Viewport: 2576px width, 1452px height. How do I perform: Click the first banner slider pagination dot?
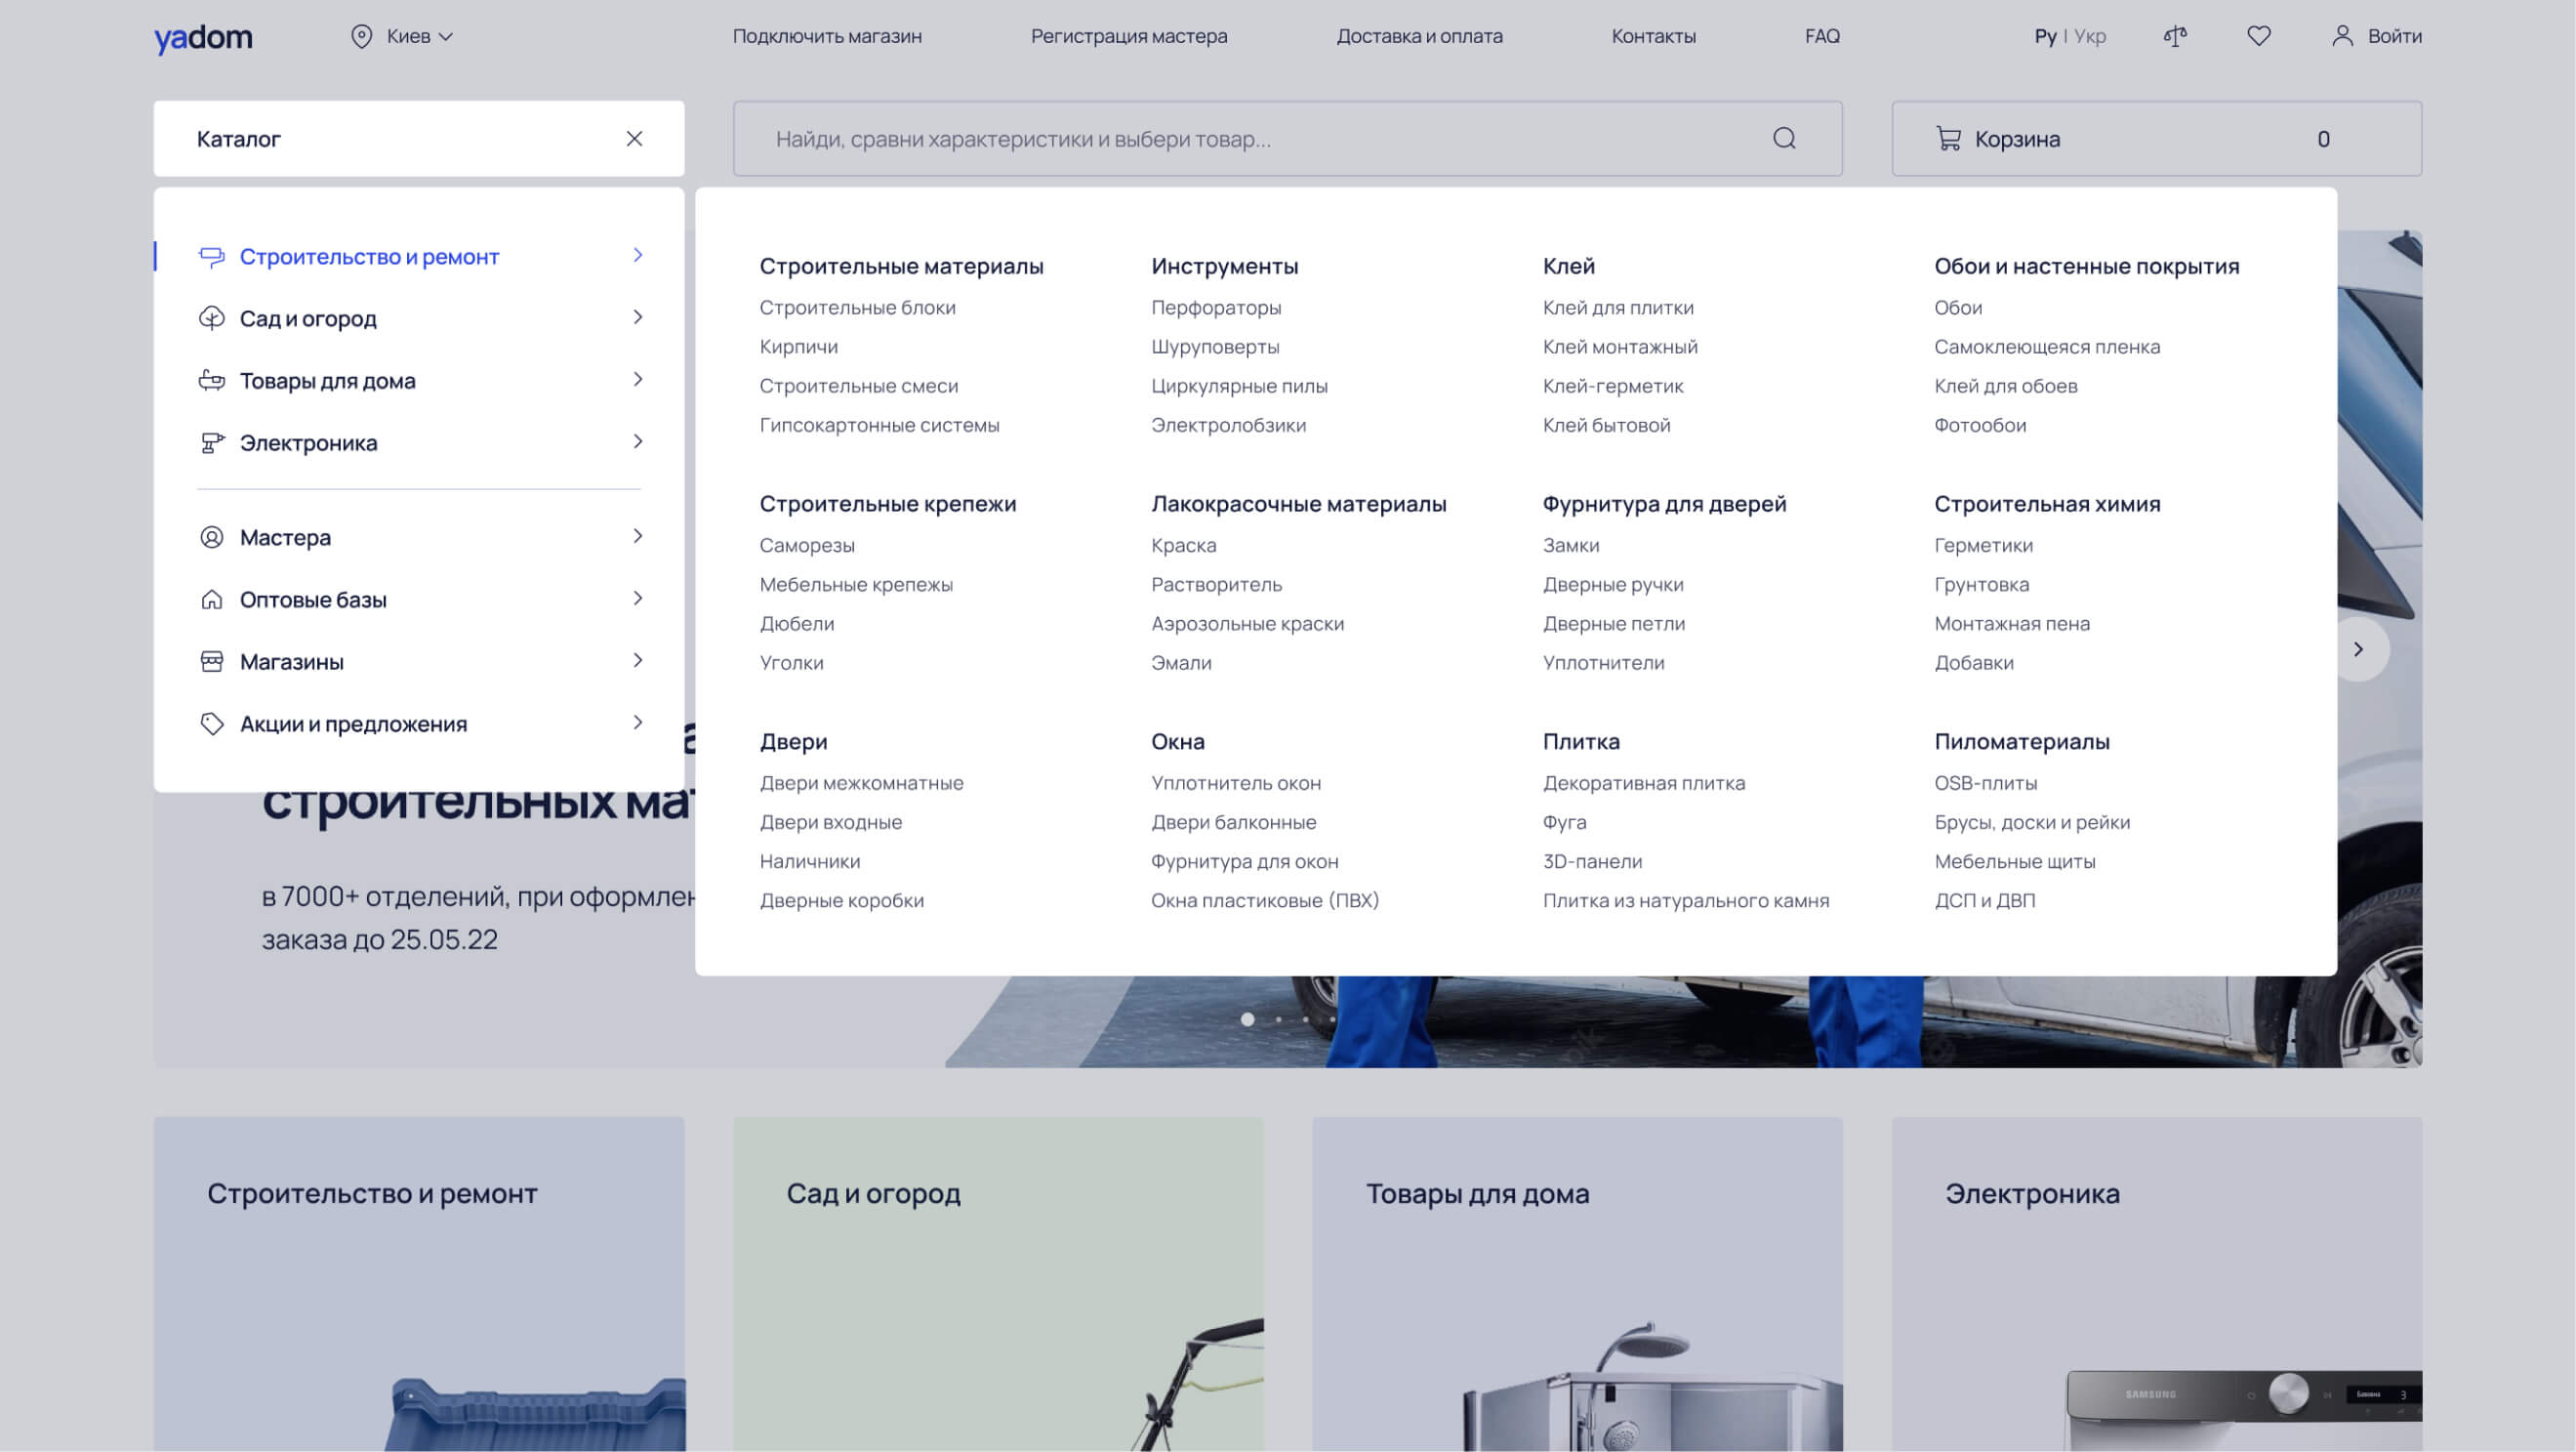pos(1247,1019)
